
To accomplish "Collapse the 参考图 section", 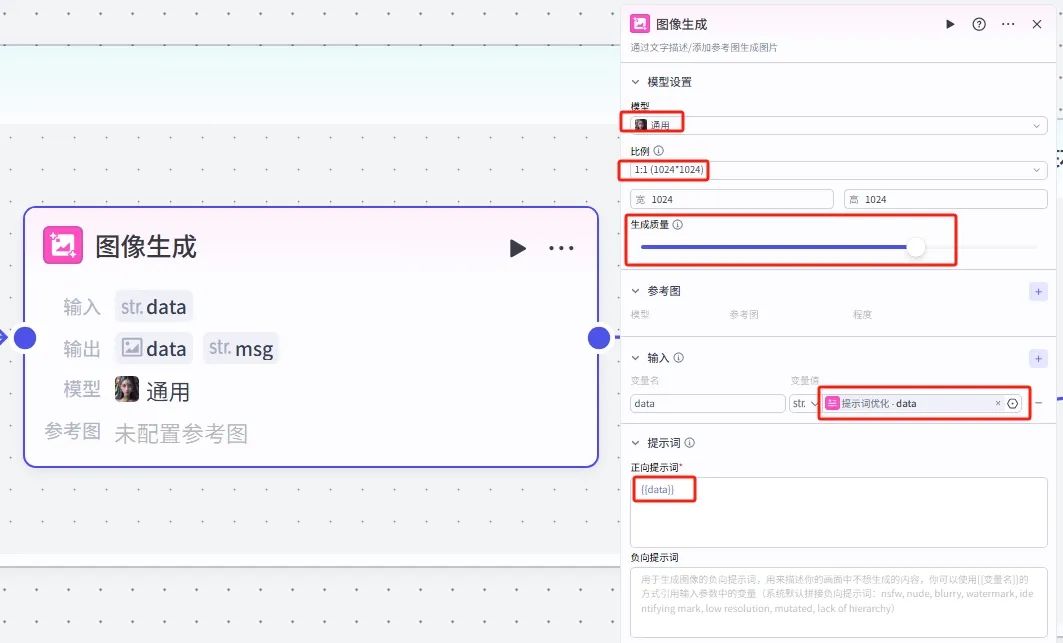I will tap(635, 291).
